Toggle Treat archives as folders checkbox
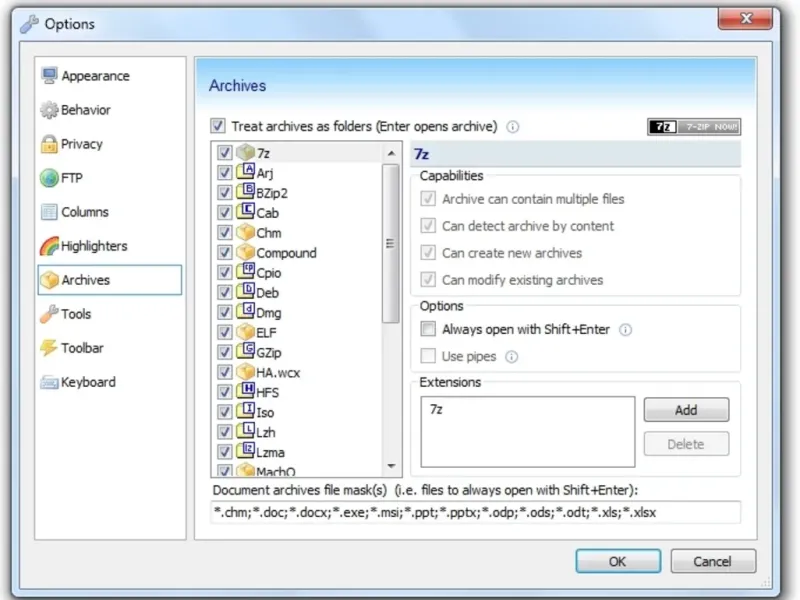The height and width of the screenshot is (600, 800). click(218, 126)
